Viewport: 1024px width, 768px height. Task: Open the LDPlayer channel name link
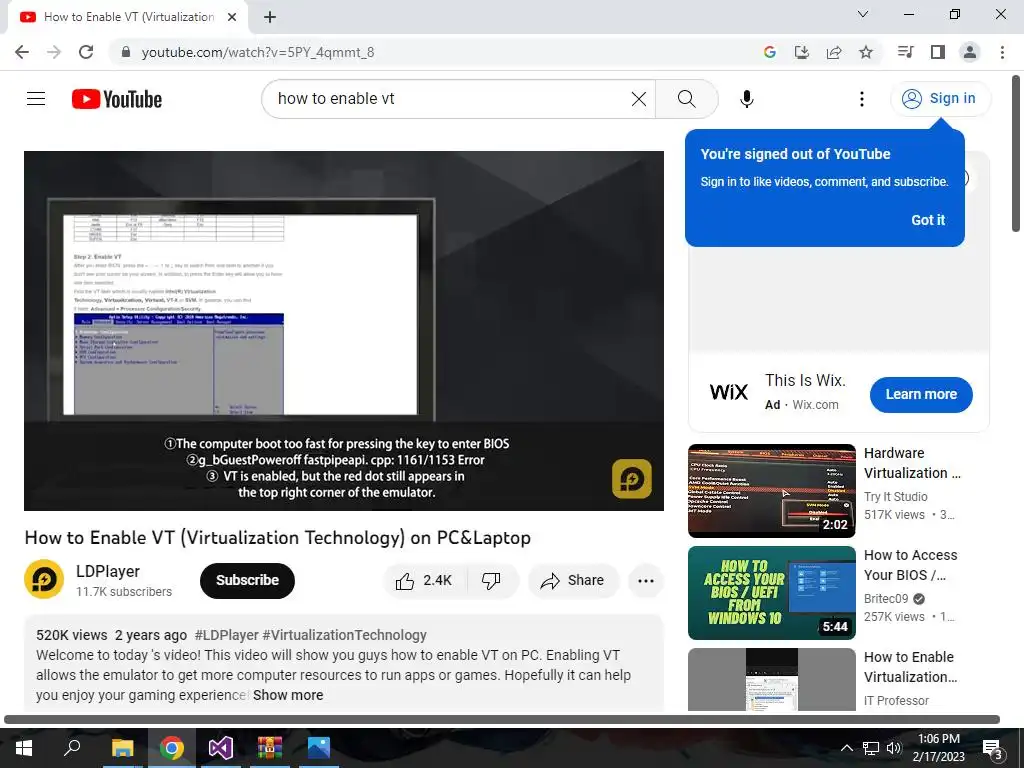coord(108,571)
